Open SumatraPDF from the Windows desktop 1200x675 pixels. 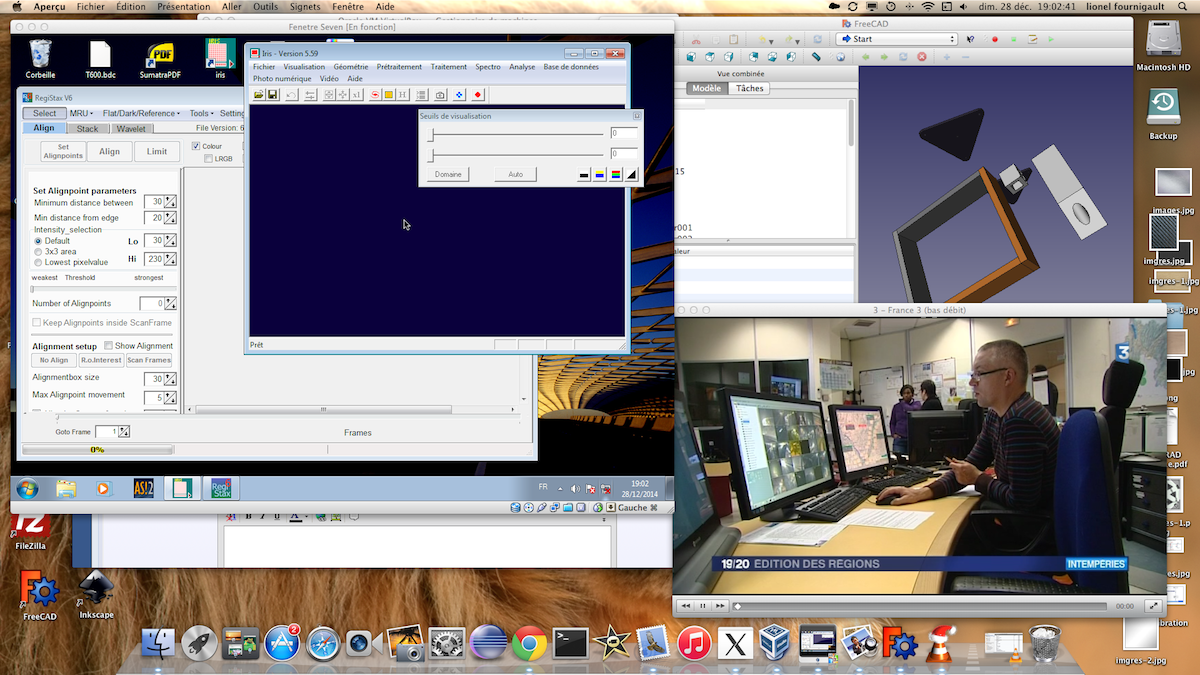tap(159, 60)
